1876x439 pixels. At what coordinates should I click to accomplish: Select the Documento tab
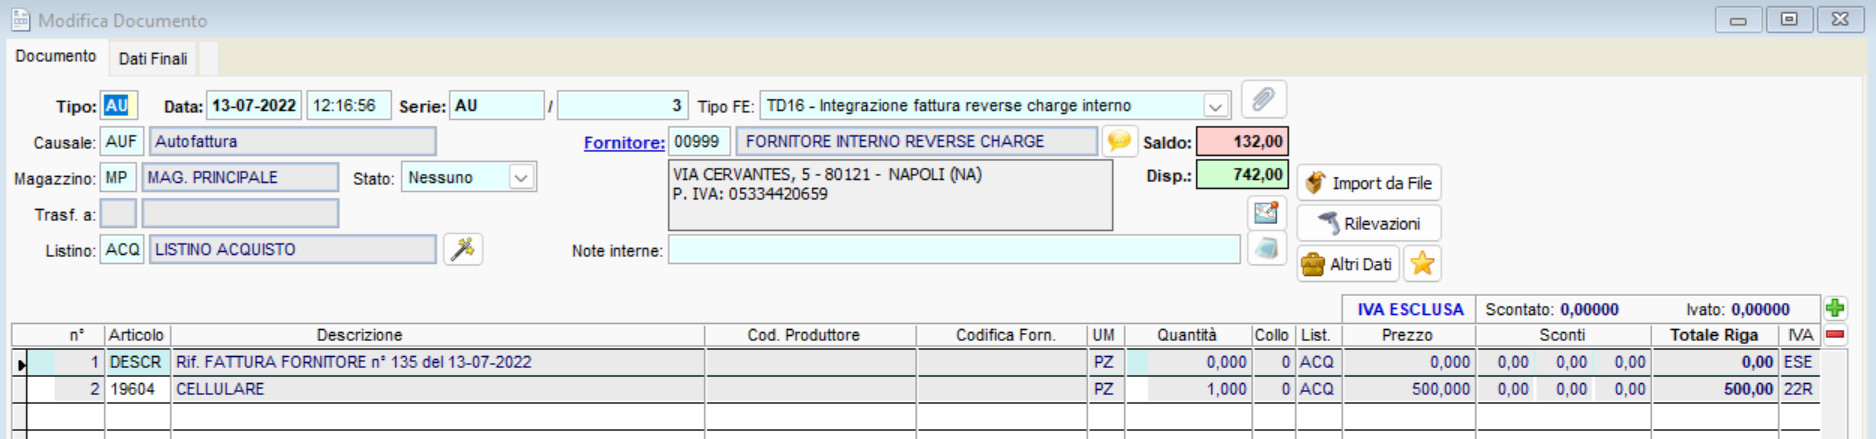(x=56, y=56)
